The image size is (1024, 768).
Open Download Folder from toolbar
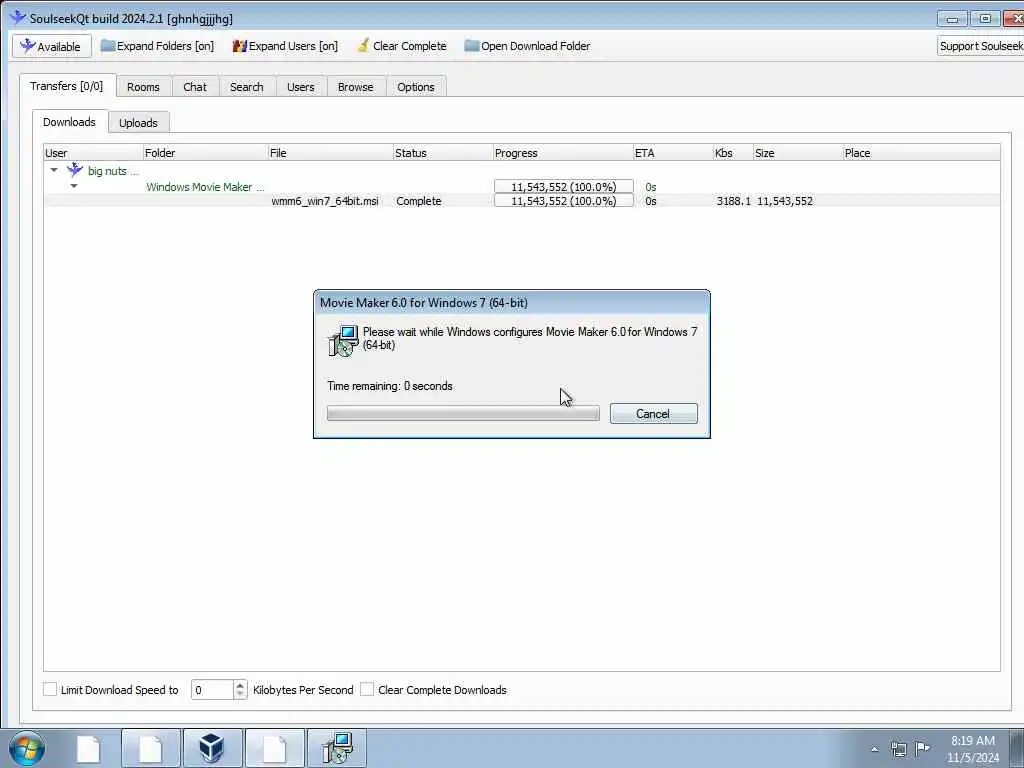click(x=527, y=46)
